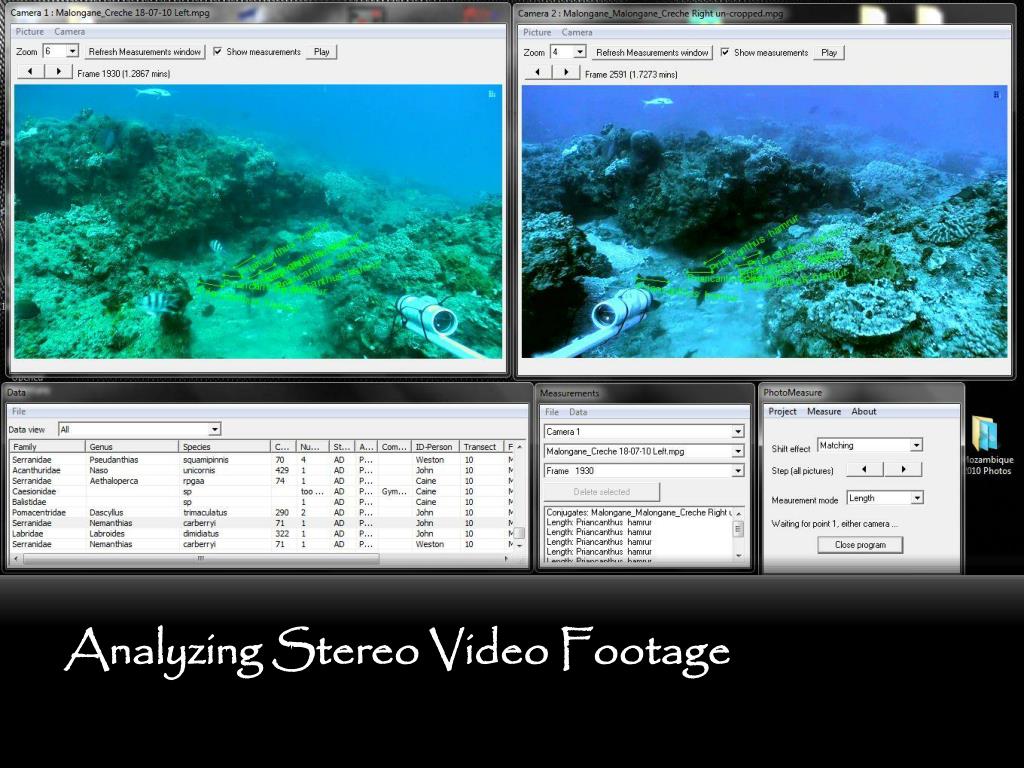Advance to next frame in Camera 1
The width and height of the screenshot is (1024, 768).
58,72
